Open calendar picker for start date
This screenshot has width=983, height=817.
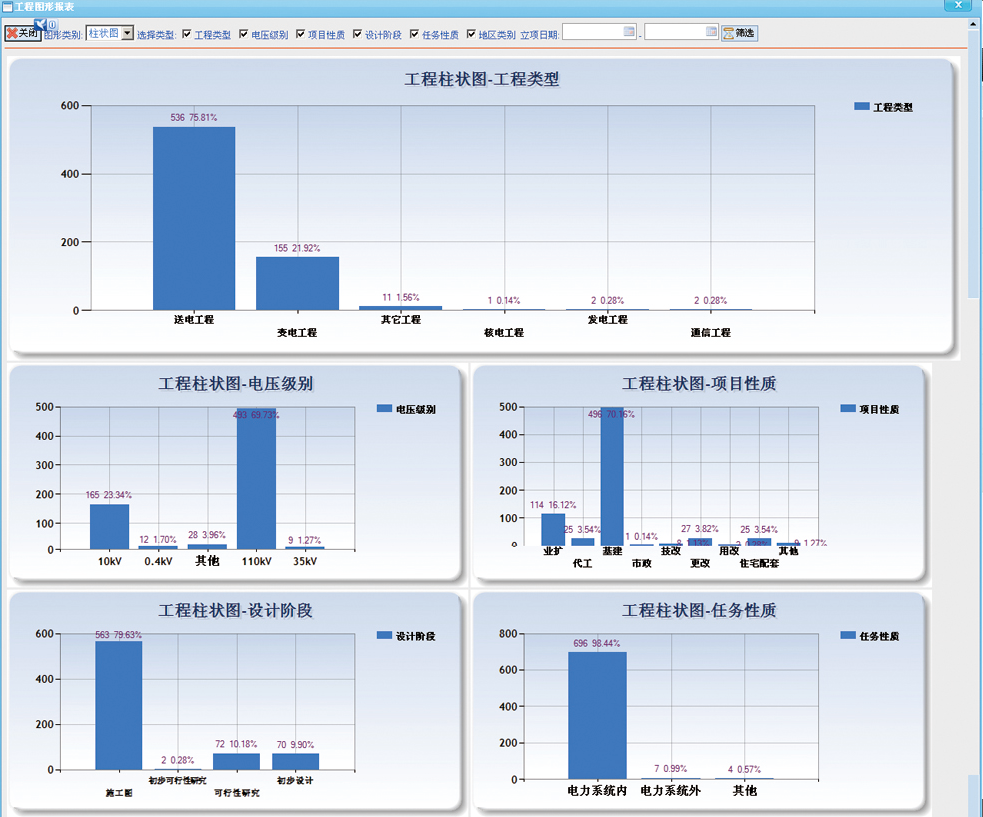pos(630,32)
